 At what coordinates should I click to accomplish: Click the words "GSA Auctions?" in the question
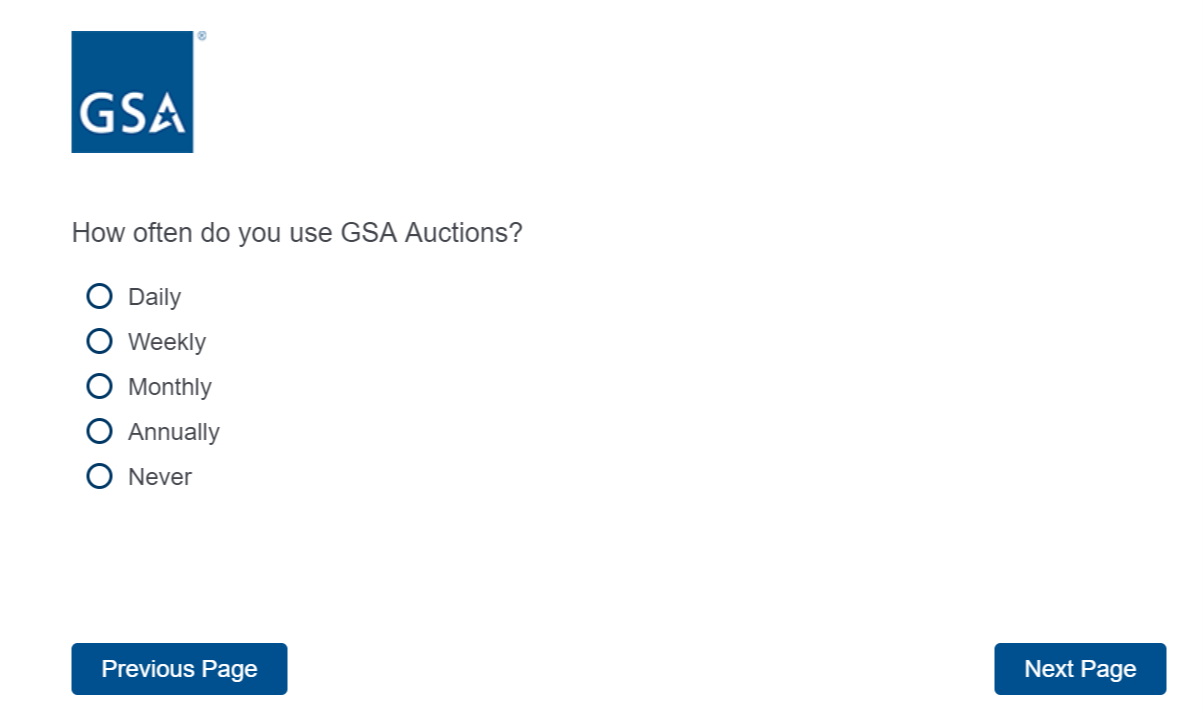point(431,233)
